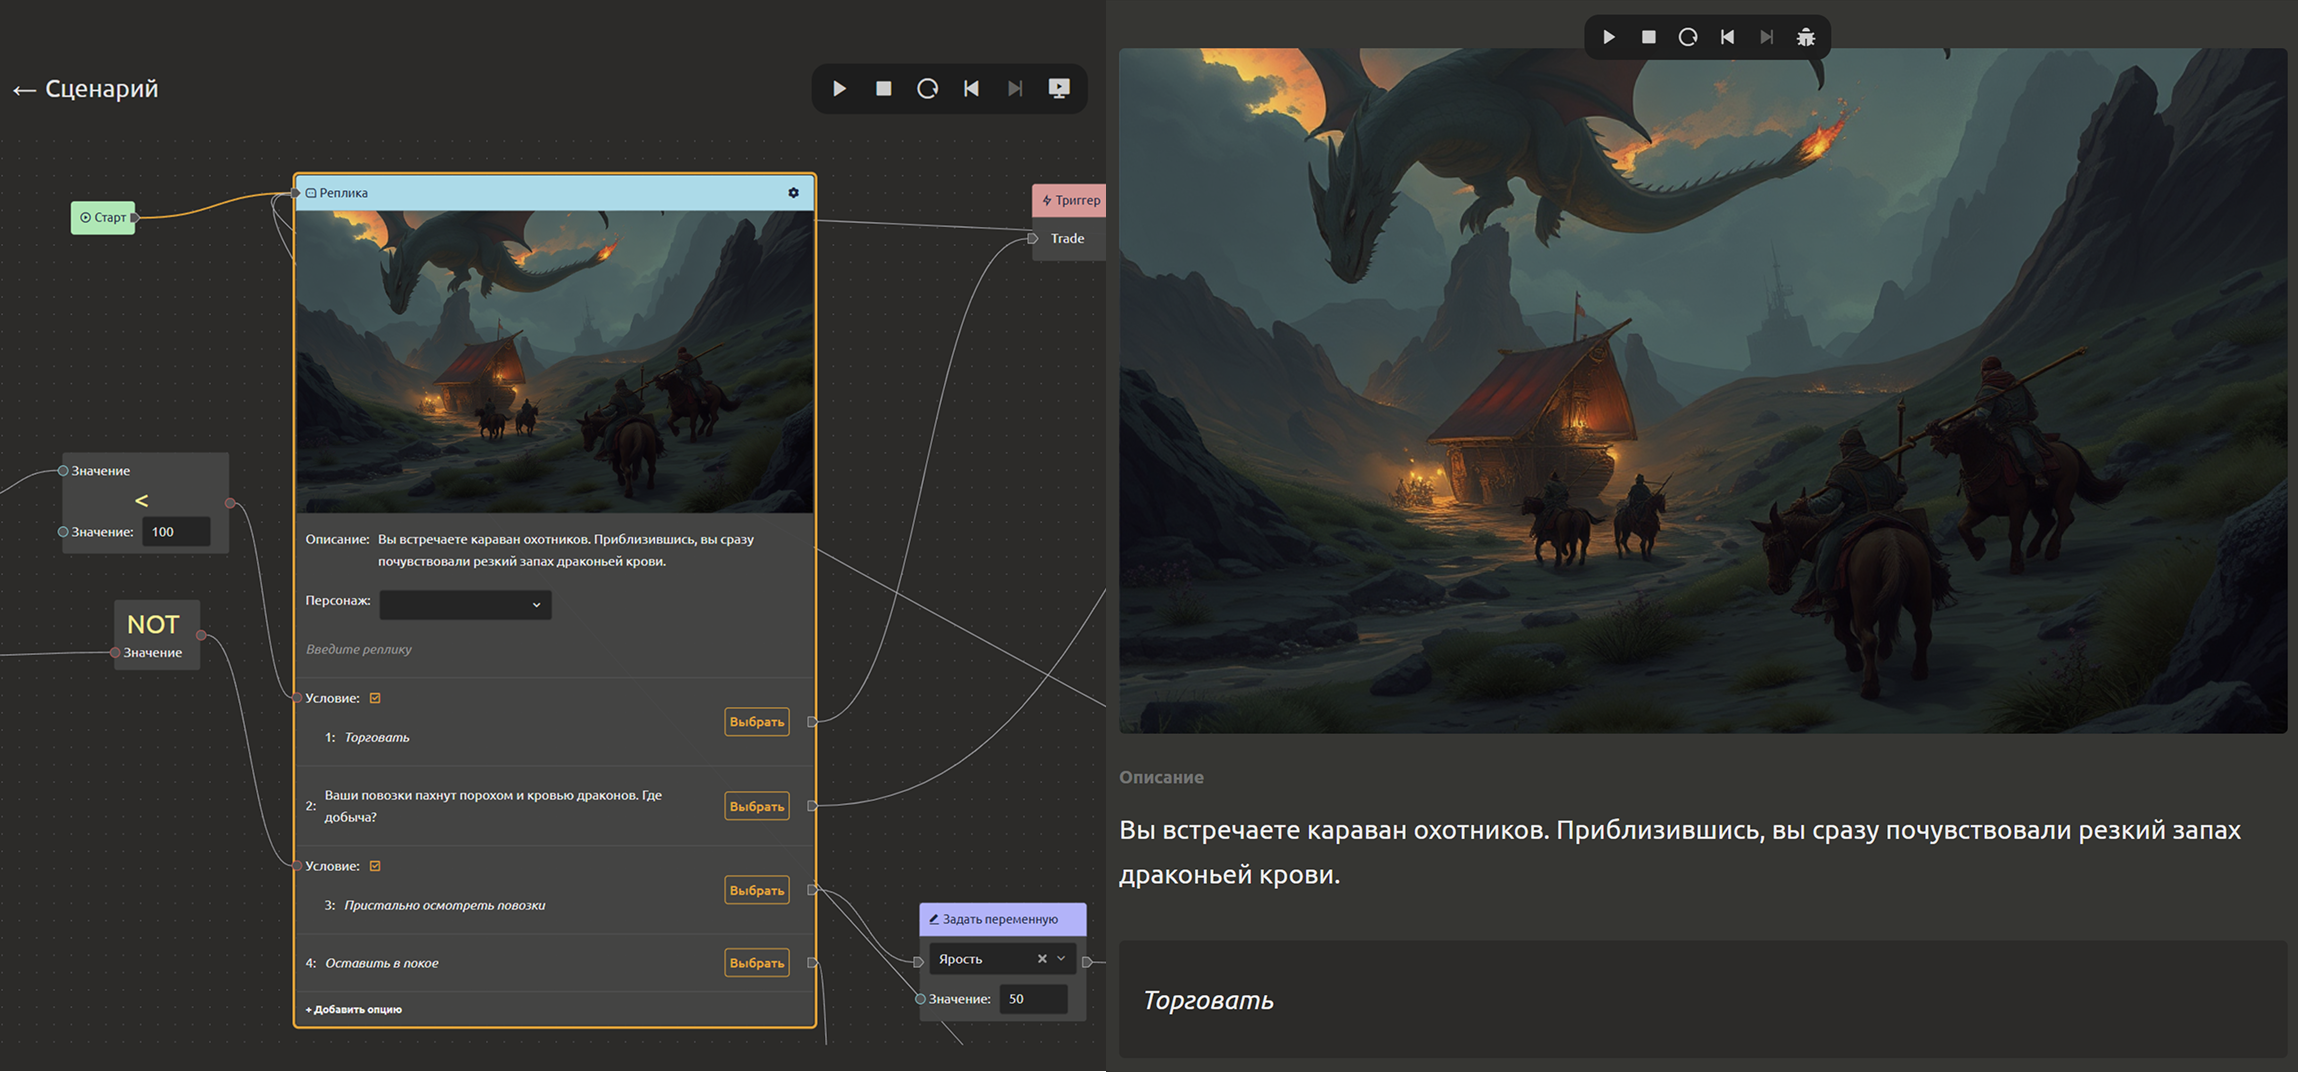Click restart icon in the editor toolbar
The width and height of the screenshot is (2298, 1072).
[927, 89]
